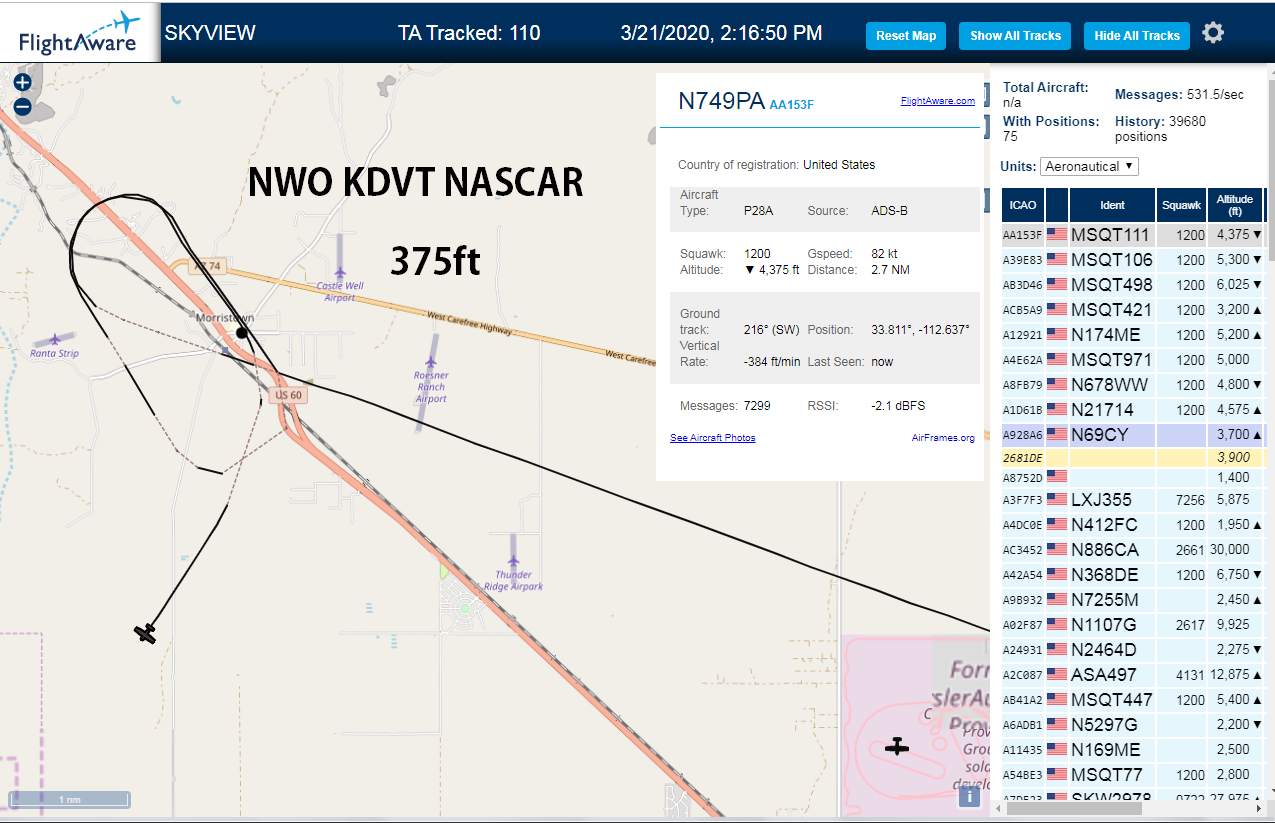Click the Thunder Ridge Airpark marker
The width and height of the screenshot is (1275, 823).
514,562
